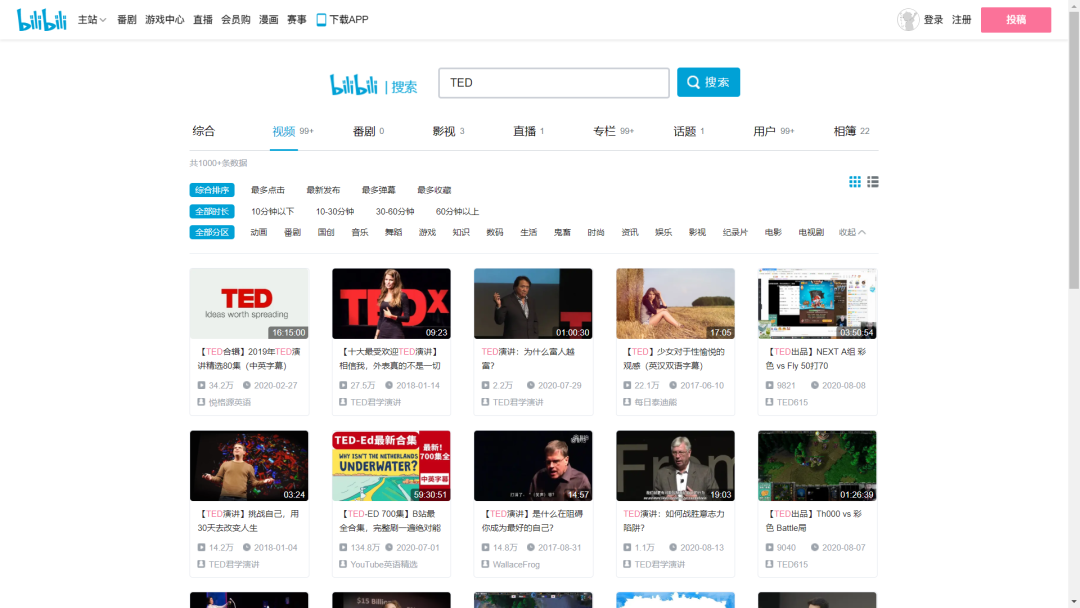The width and height of the screenshot is (1080, 608).
Task: Filter category to 电视剧
Action: pyautogui.click(x=811, y=233)
